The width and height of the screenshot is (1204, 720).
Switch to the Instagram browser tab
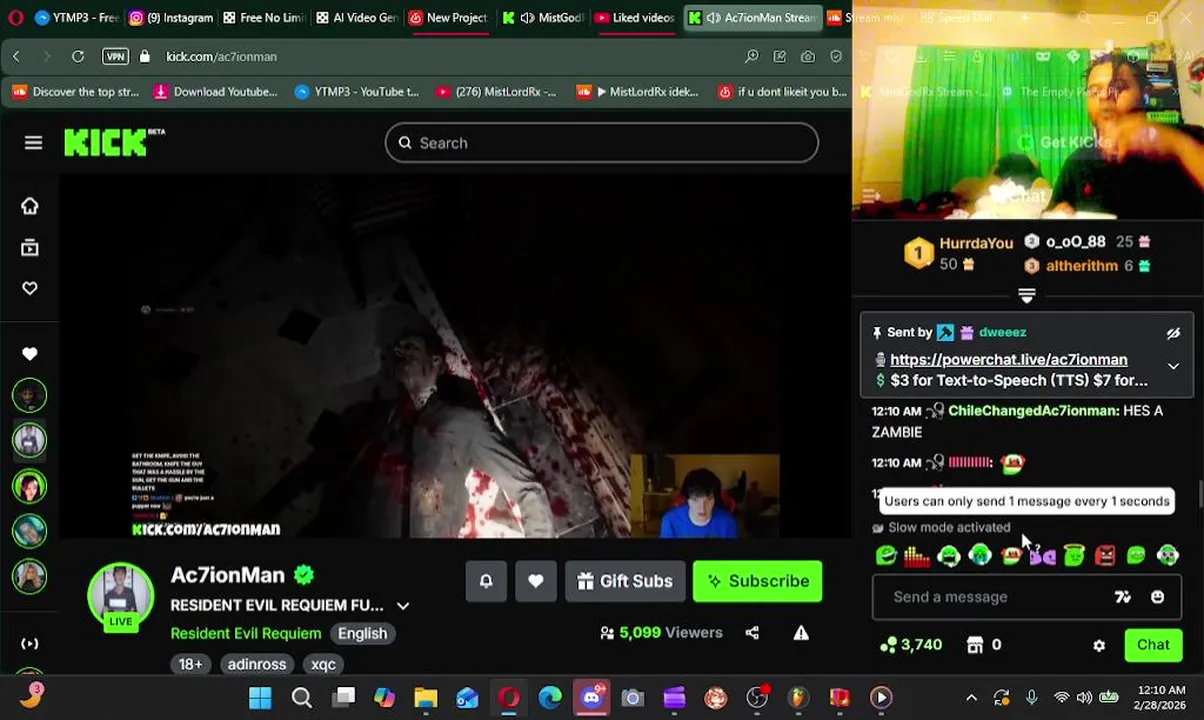tap(172, 18)
